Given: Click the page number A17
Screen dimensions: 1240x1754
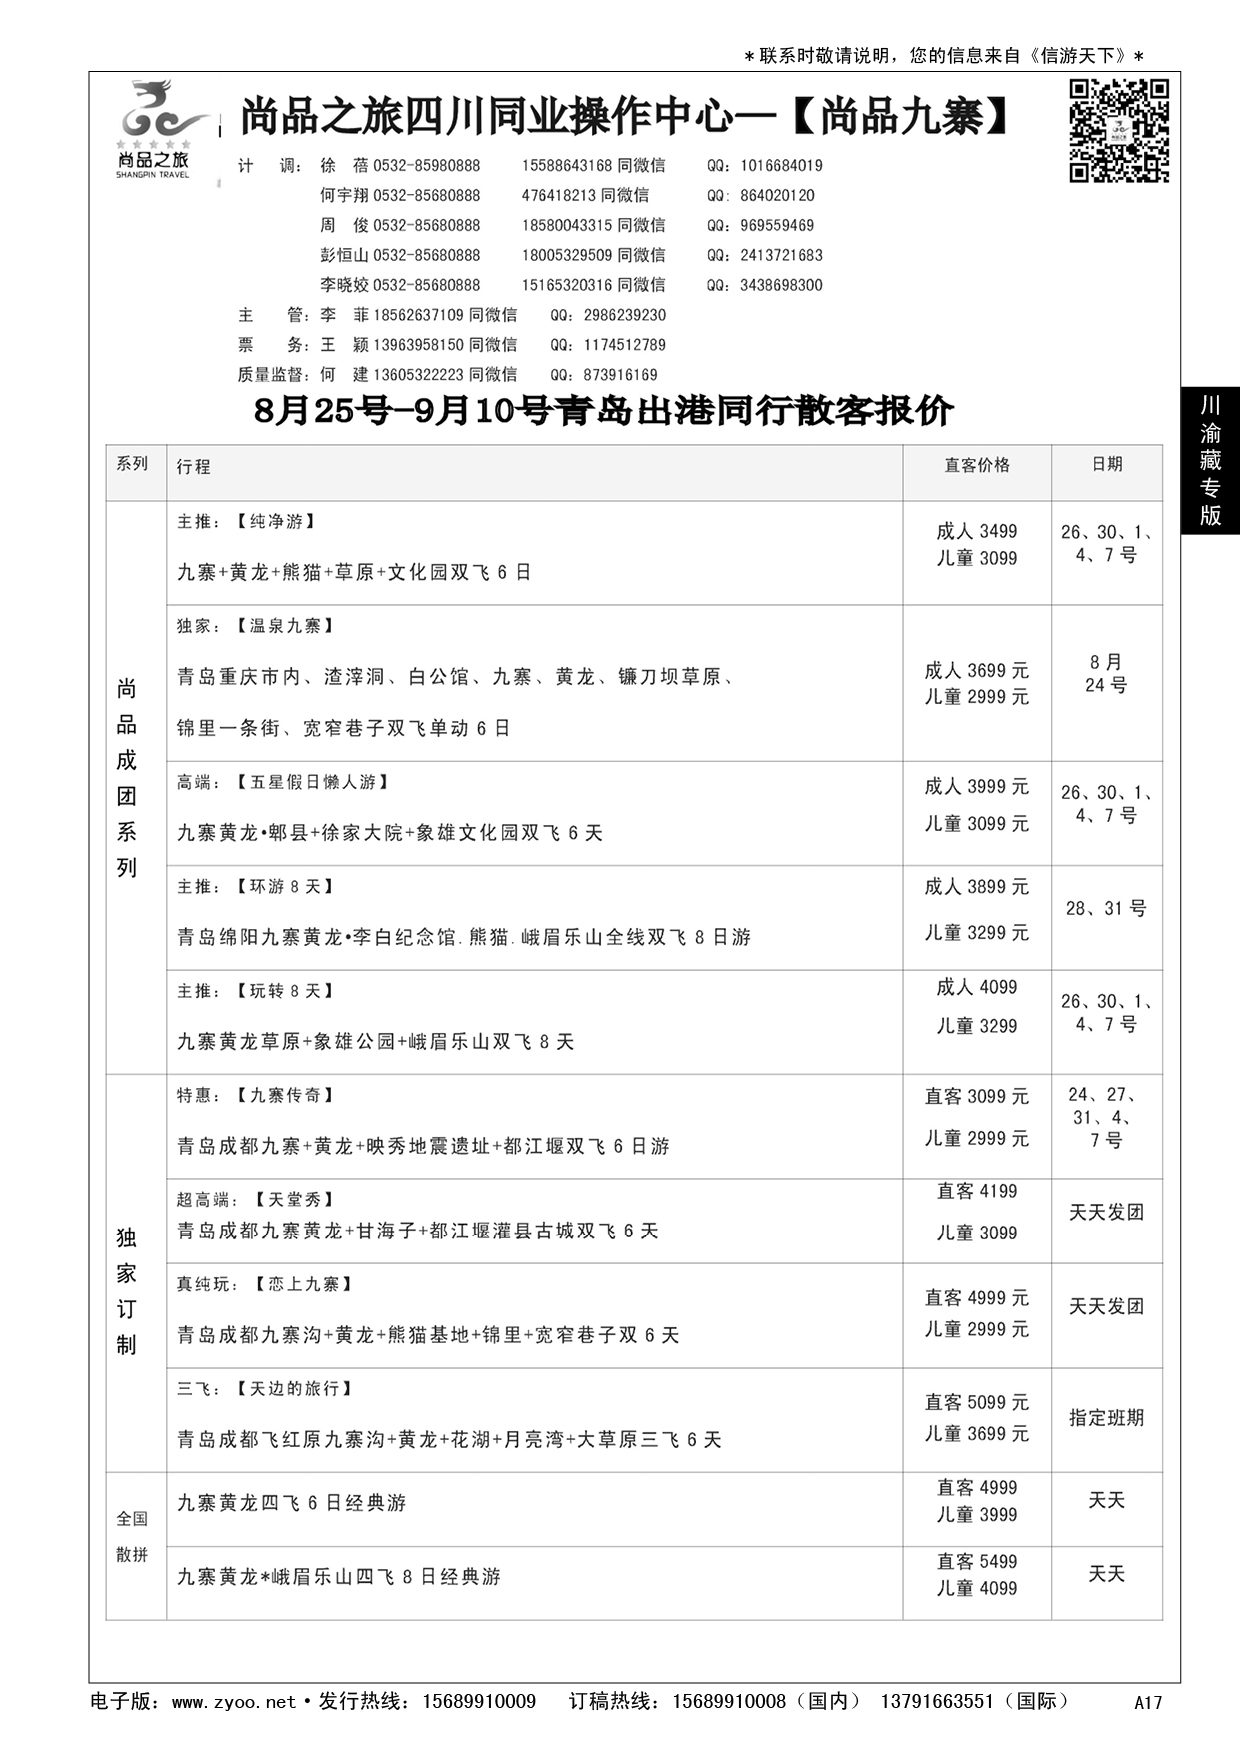Looking at the screenshot, I should (x=1148, y=1703).
